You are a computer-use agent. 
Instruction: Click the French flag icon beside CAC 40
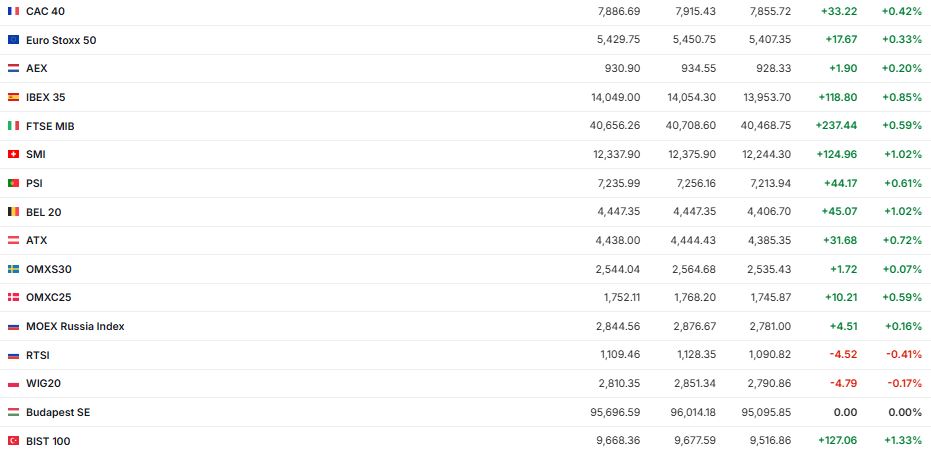13,11
